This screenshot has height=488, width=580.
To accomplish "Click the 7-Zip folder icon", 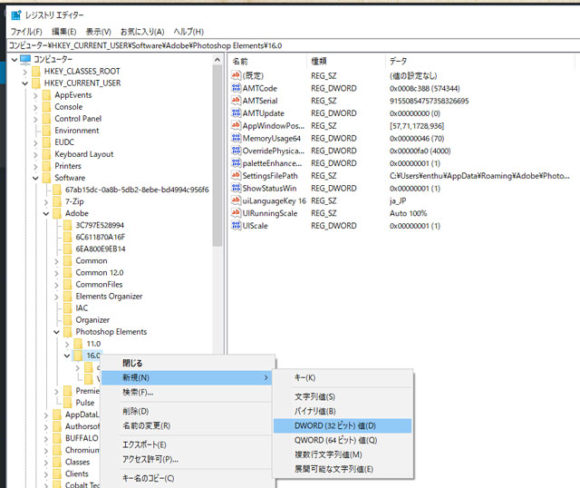I will [57, 201].
